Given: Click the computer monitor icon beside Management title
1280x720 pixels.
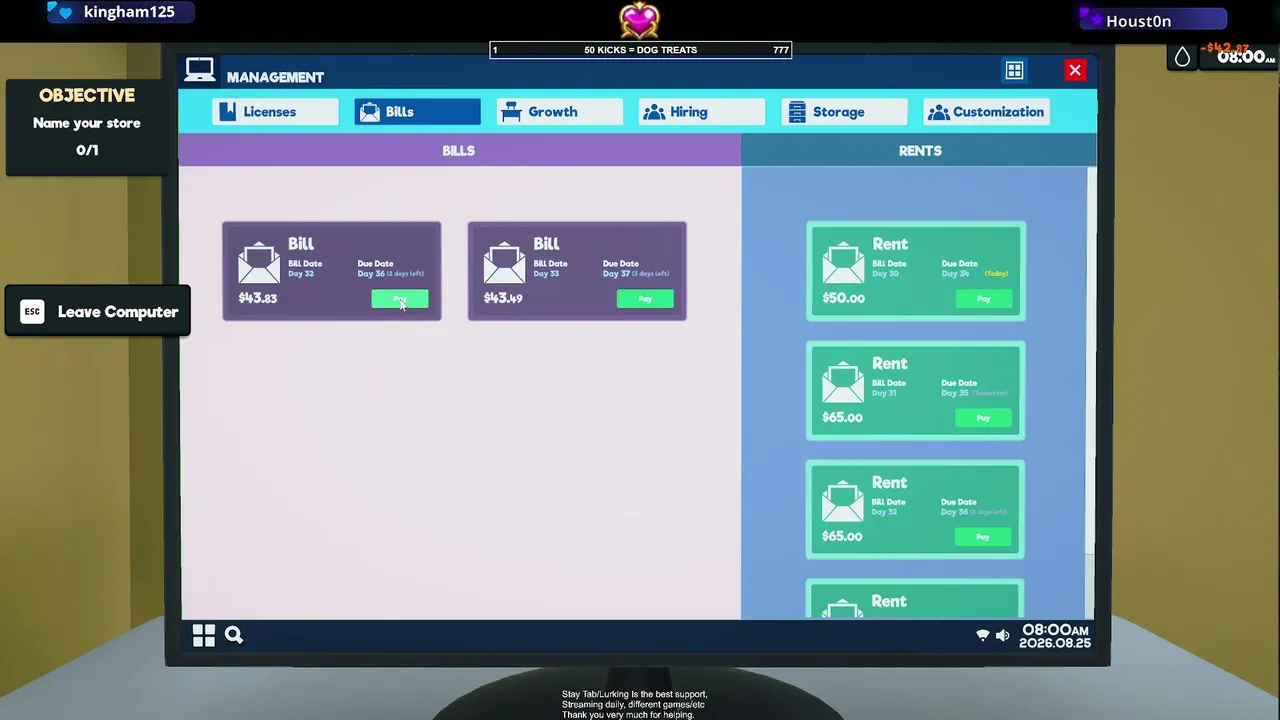Looking at the screenshot, I should [x=200, y=71].
